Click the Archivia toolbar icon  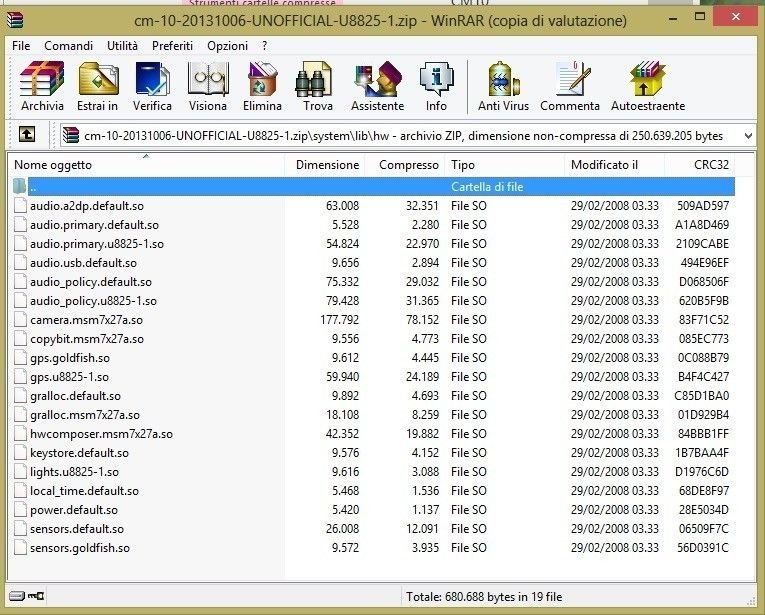[42, 86]
